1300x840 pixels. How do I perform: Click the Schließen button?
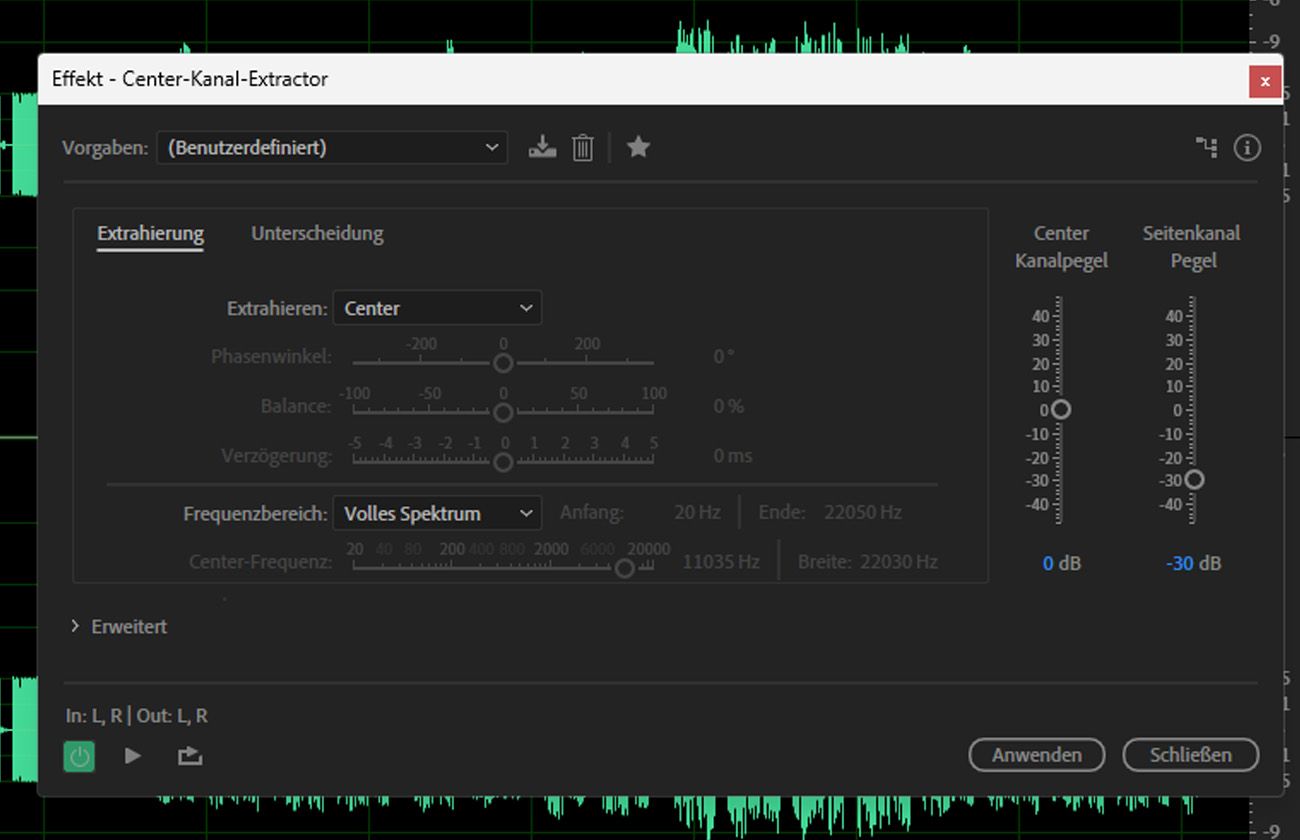click(1190, 755)
